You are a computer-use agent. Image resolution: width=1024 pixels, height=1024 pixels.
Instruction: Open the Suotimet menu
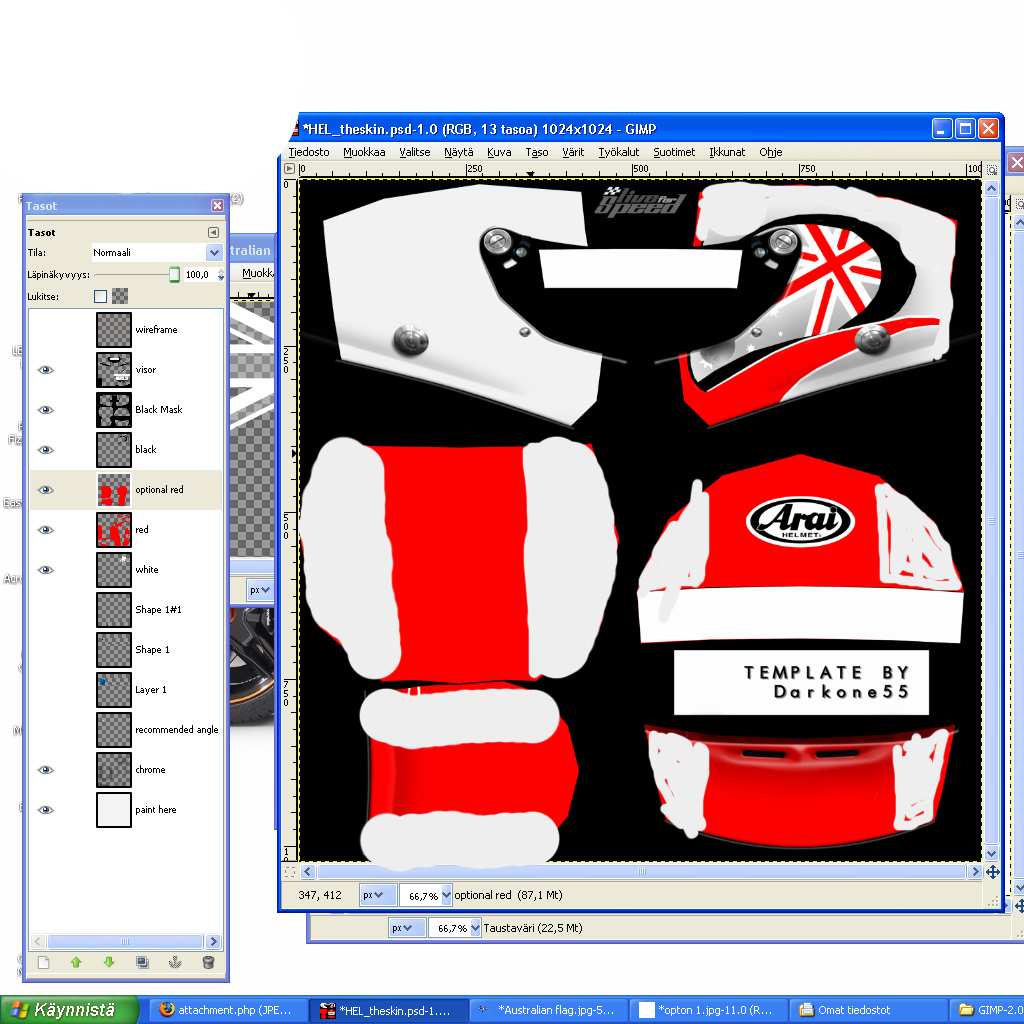tap(674, 152)
